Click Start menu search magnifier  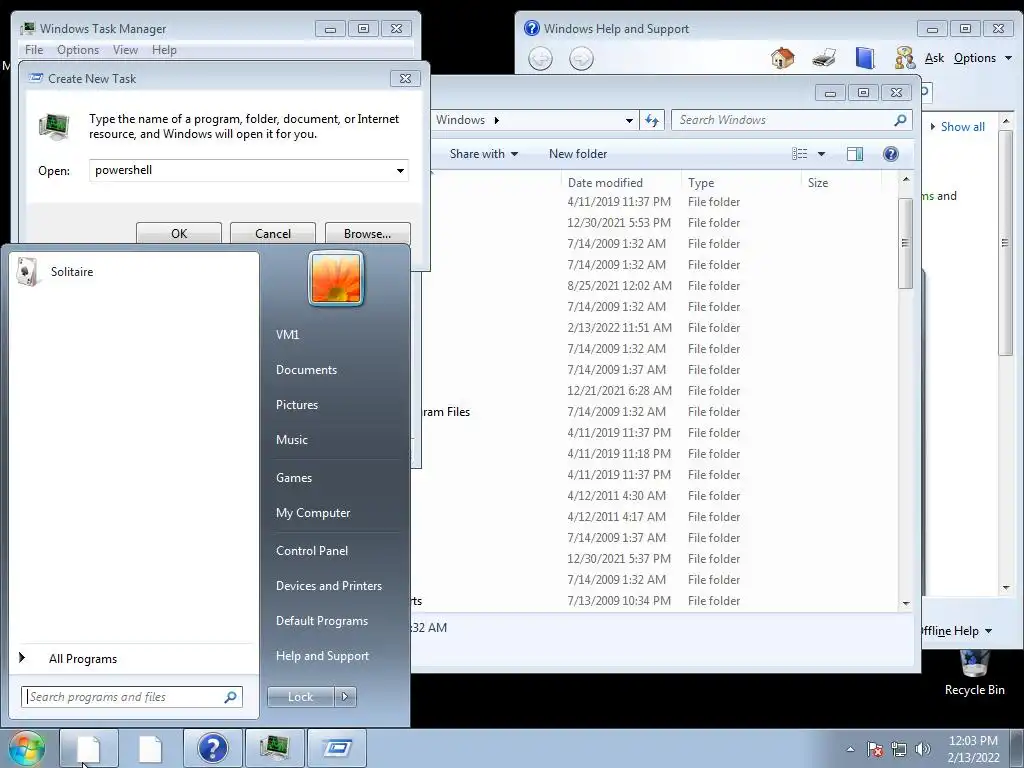tap(230, 697)
